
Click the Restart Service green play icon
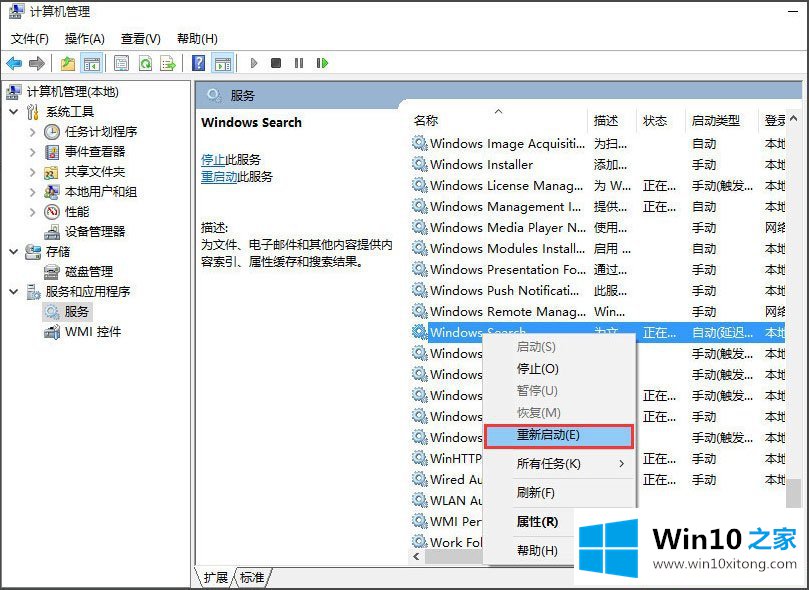click(322, 63)
